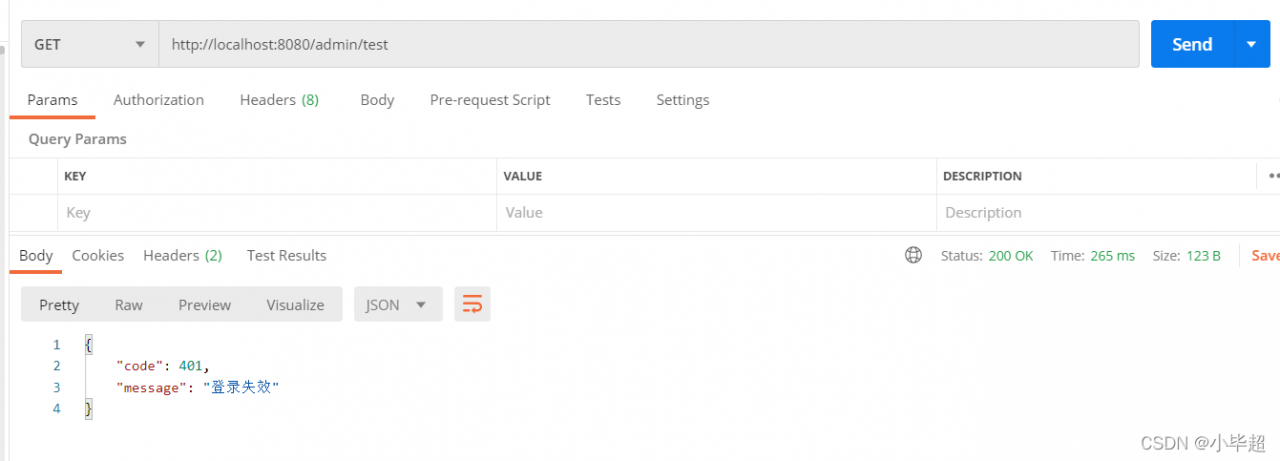Click the query param Key field
This screenshot has height=461, width=1280.
pos(276,212)
